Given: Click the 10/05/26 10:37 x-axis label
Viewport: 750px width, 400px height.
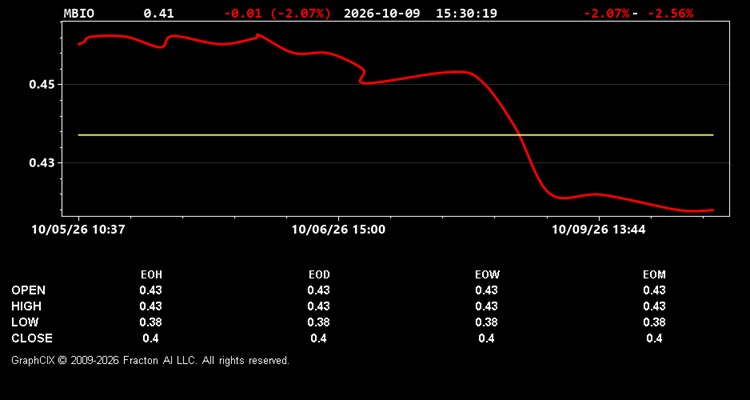Looking at the screenshot, I should pos(78,230).
